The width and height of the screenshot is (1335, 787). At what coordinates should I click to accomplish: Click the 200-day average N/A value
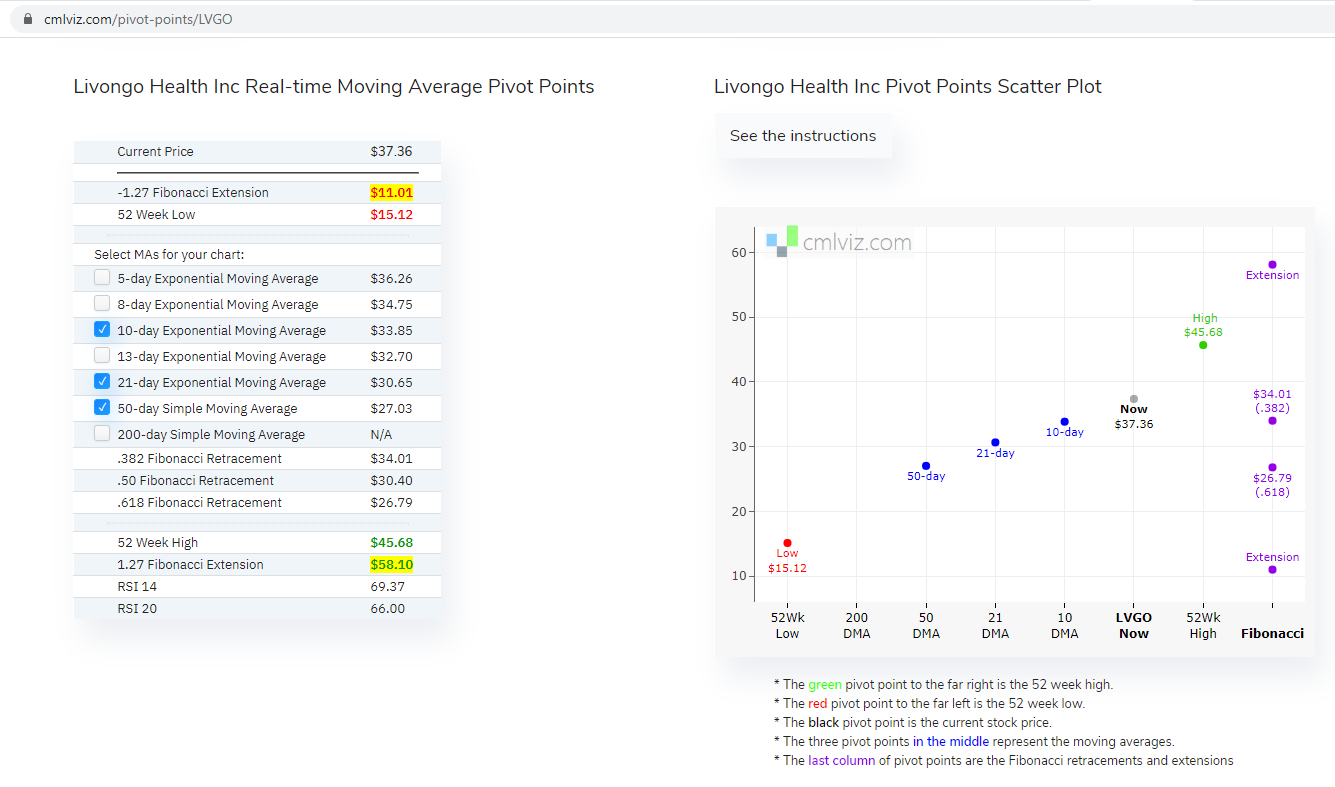pyautogui.click(x=381, y=435)
